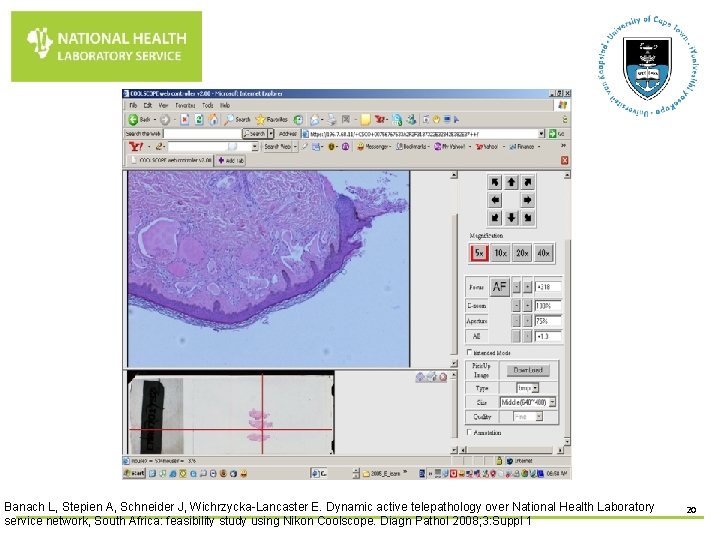
Task: Open the File menu
Action: click(x=133, y=106)
